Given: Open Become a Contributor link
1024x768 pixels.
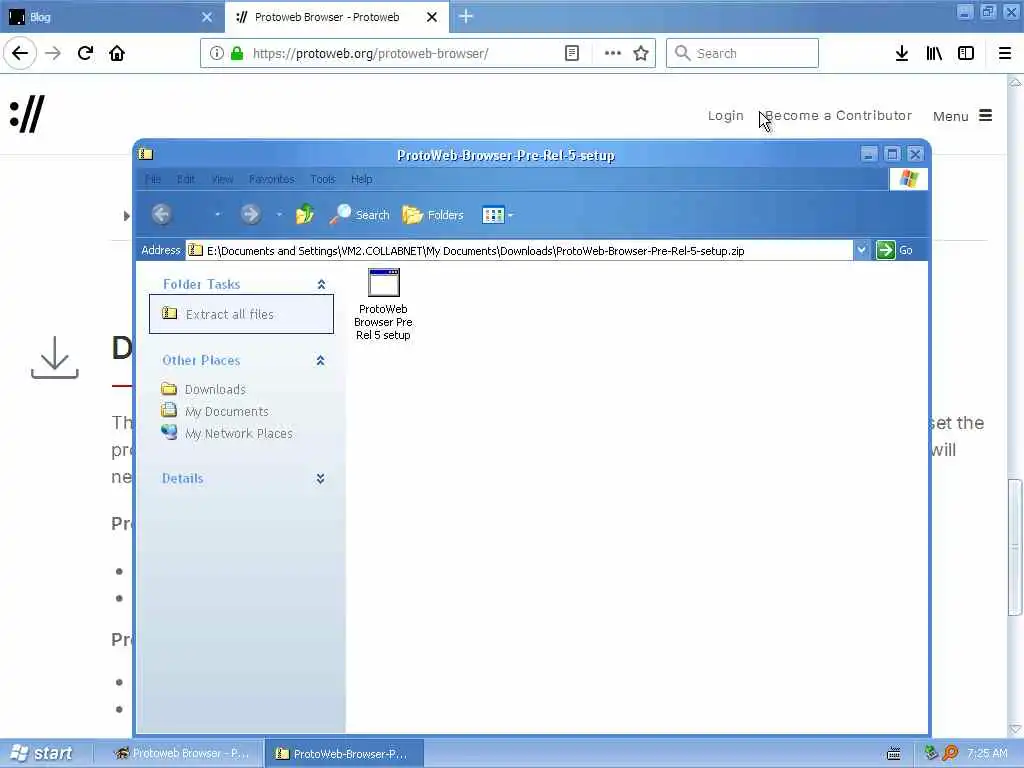Looking at the screenshot, I should pyautogui.click(x=838, y=116).
